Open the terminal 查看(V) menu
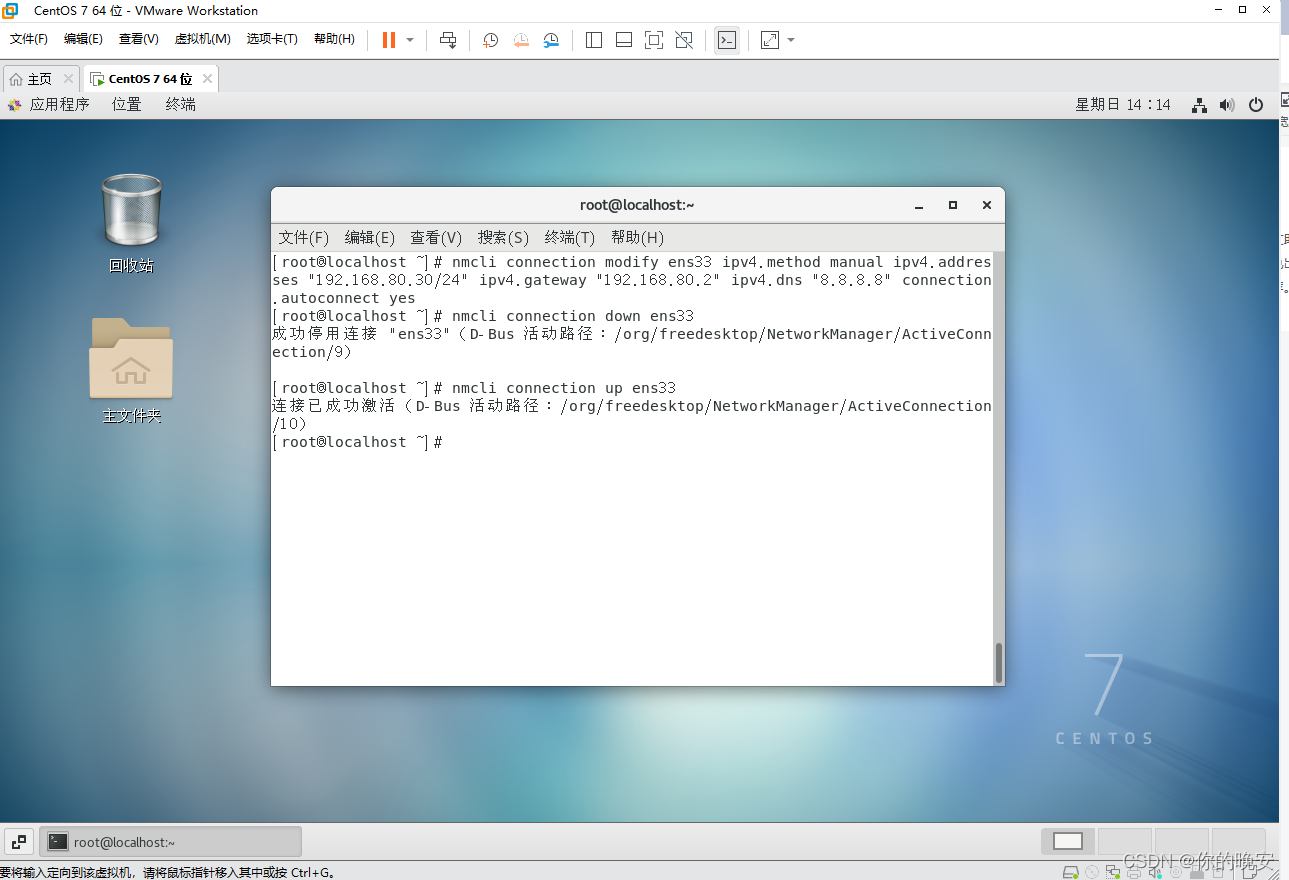 [436, 237]
